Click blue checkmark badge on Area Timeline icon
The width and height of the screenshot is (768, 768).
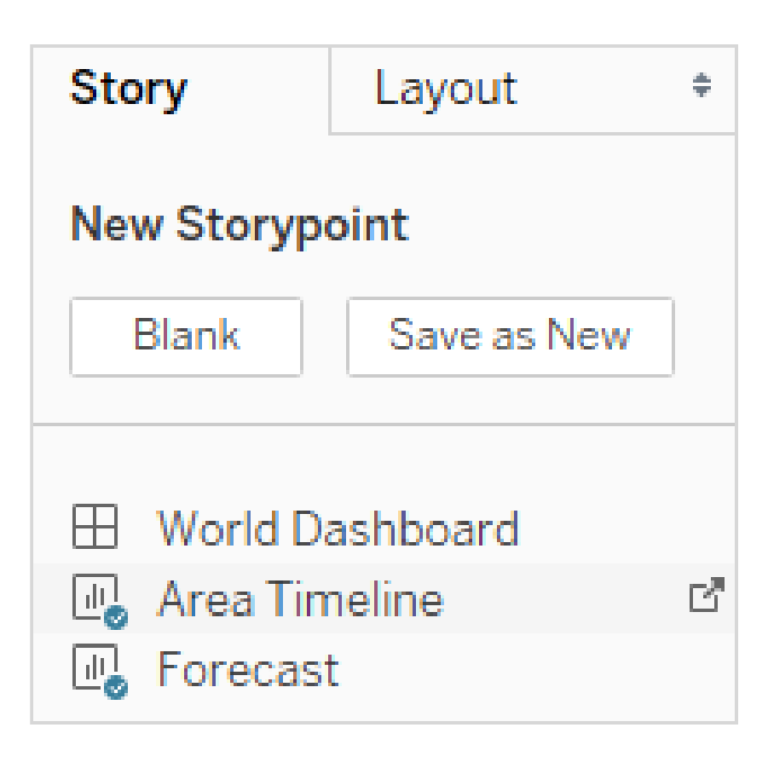116,618
